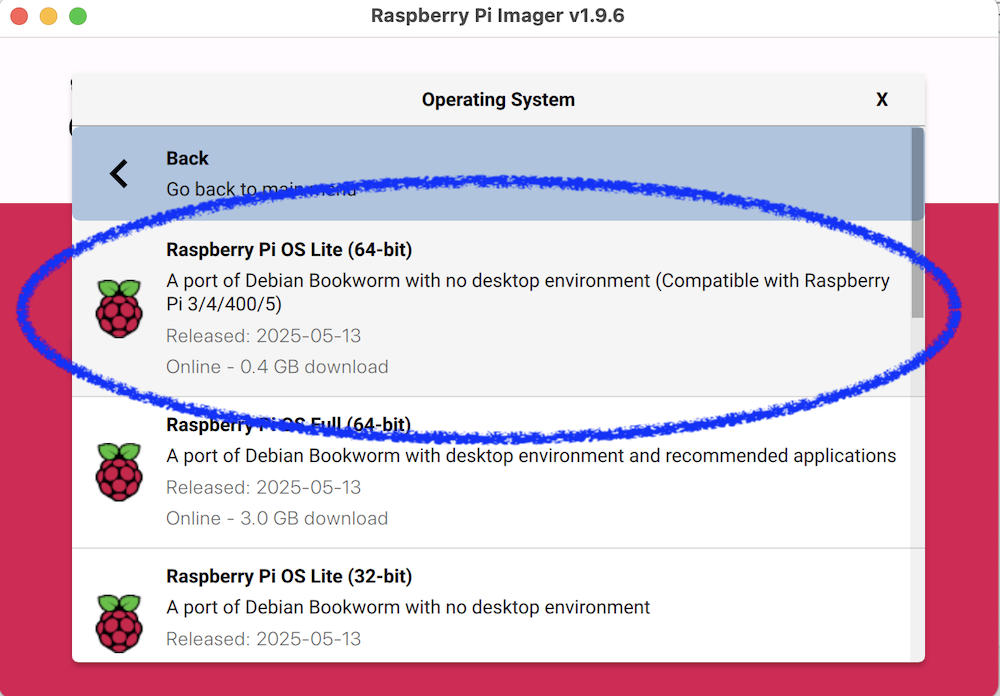Click the raspberry icon for OS Full (64-bit)
Screen dimensions: 1000x696
(x=119, y=472)
